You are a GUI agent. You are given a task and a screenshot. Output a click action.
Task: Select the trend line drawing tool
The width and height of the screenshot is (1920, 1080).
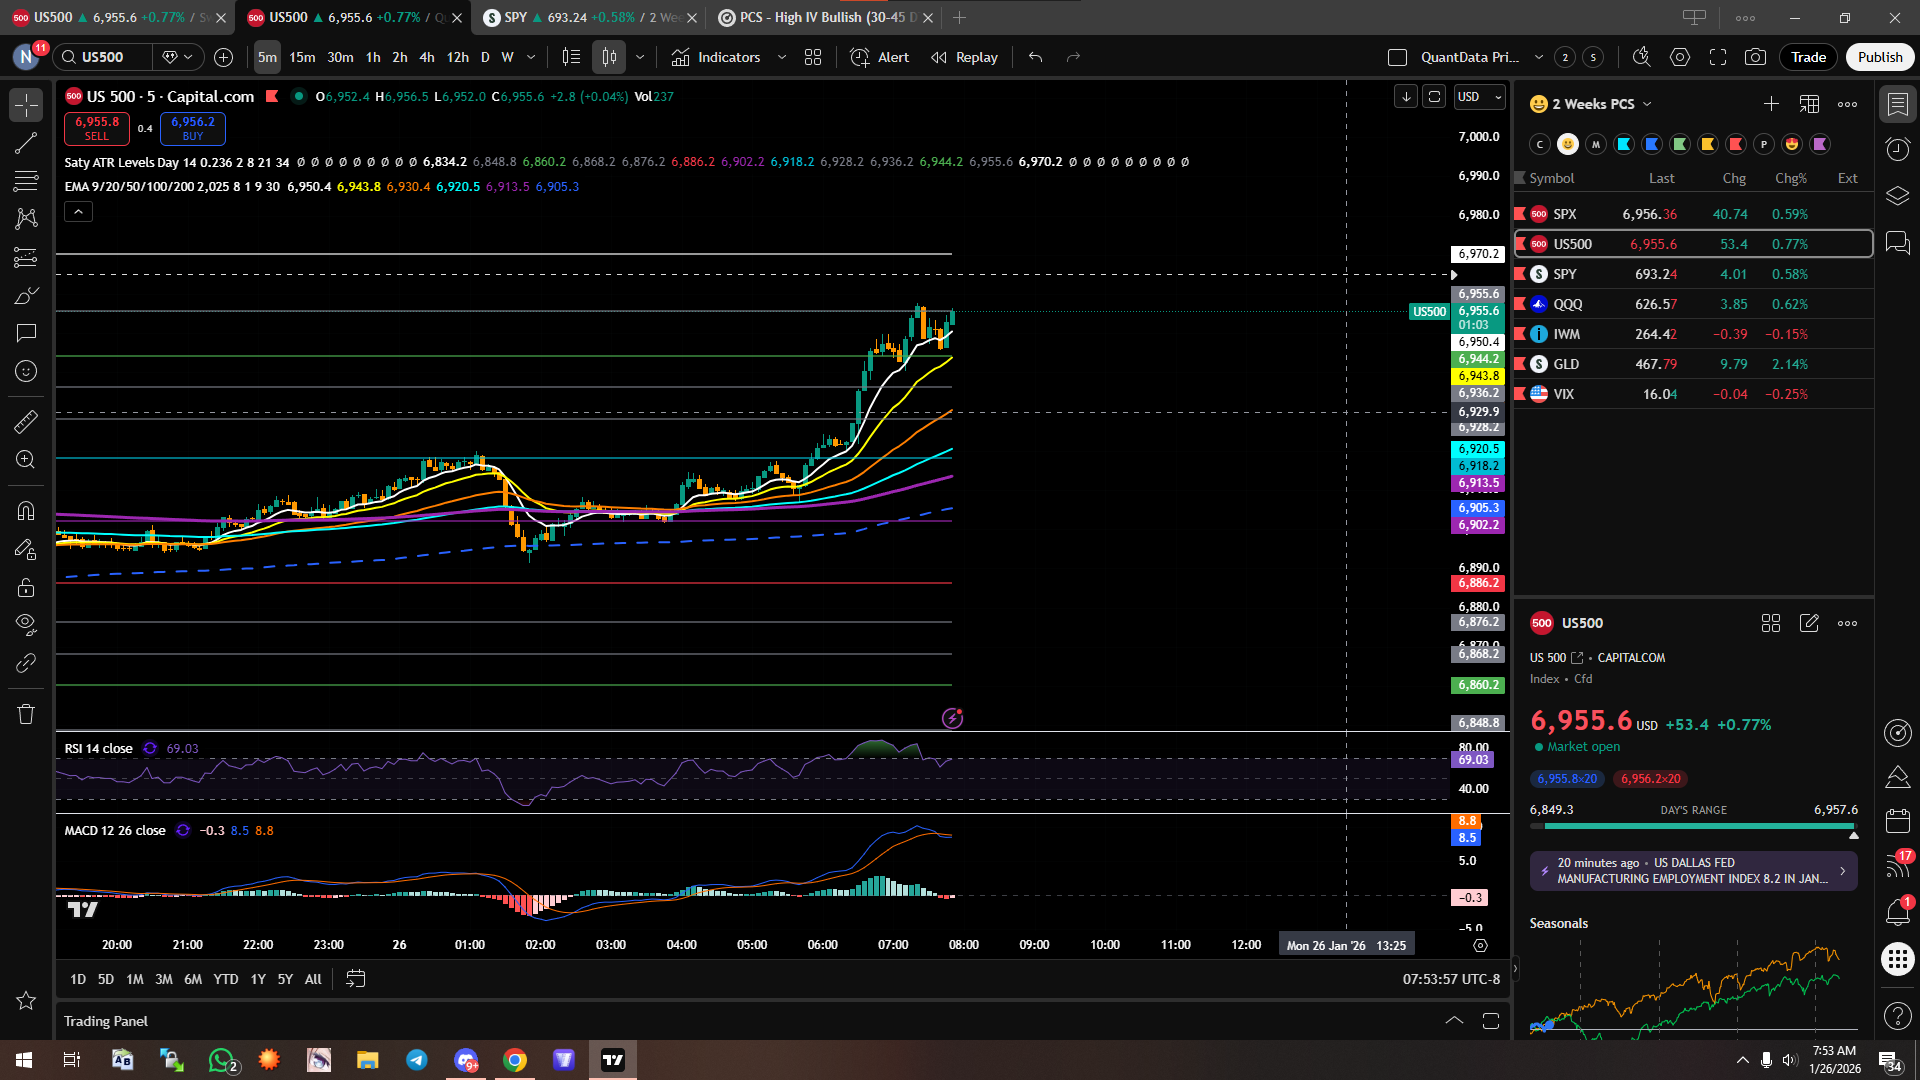pos(26,143)
